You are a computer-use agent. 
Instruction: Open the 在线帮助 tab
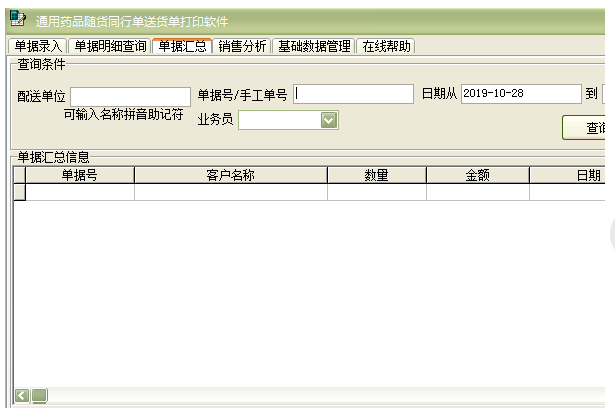(386, 46)
